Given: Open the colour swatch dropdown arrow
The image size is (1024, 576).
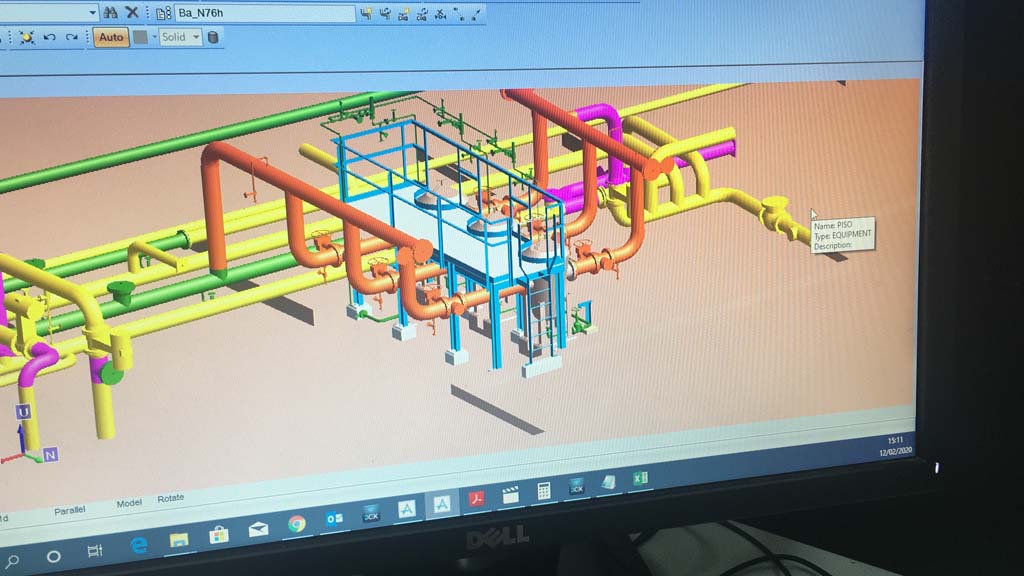Looking at the screenshot, I should click(x=155, y=37).
